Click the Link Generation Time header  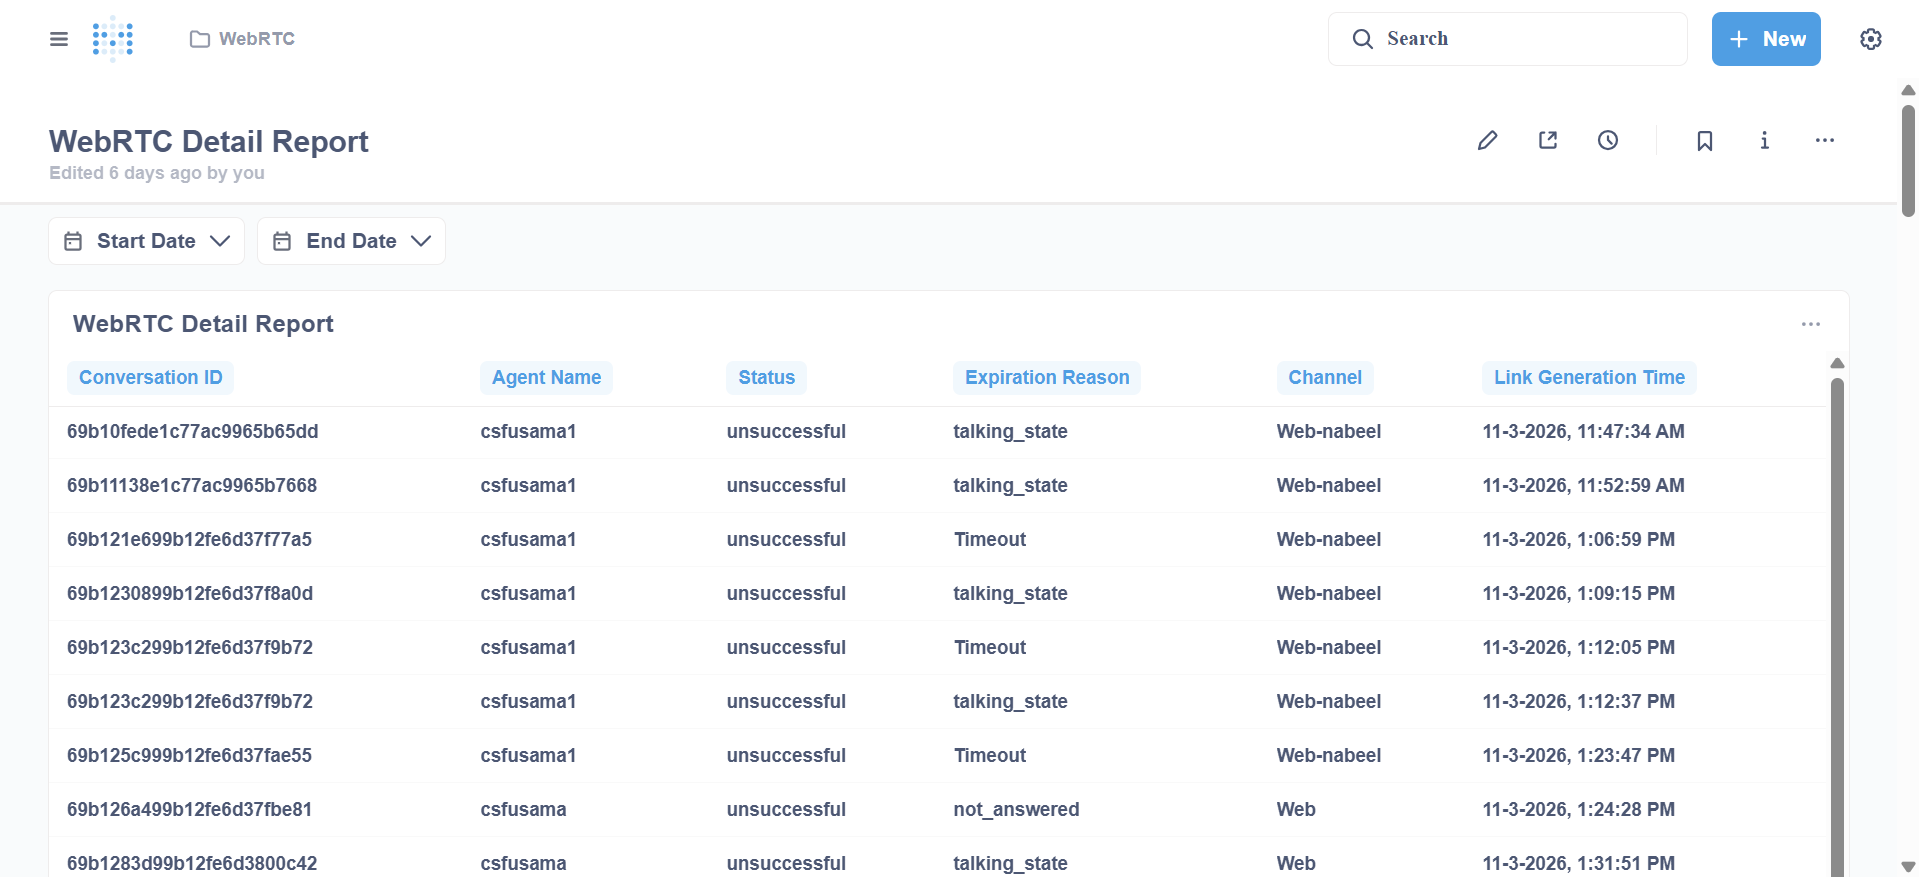pyautogui.click(x=1588, y=378)
